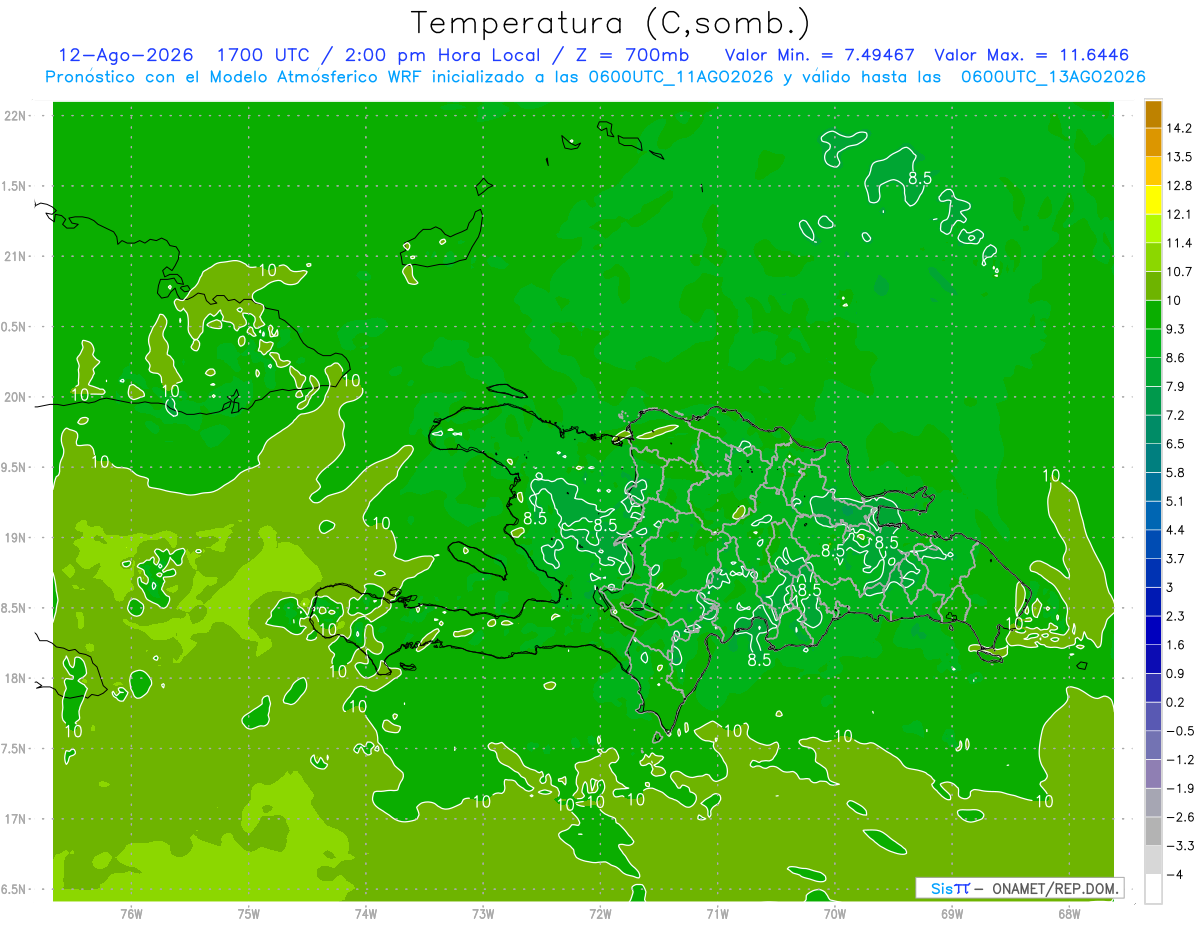Screen dimensions: 1200x927
Task: Click the '22N' latitude axis label
Action: click(x=16, y=115)
